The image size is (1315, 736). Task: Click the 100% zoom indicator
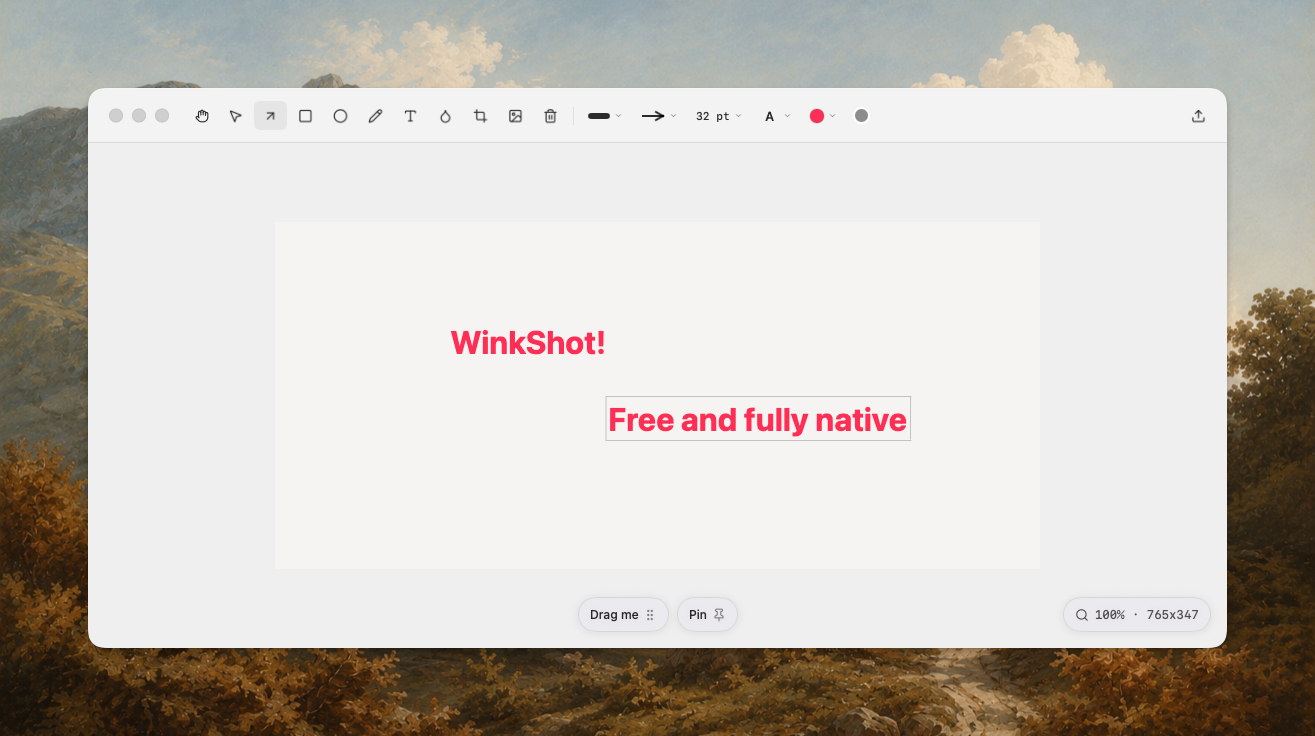coord(1137,615)
